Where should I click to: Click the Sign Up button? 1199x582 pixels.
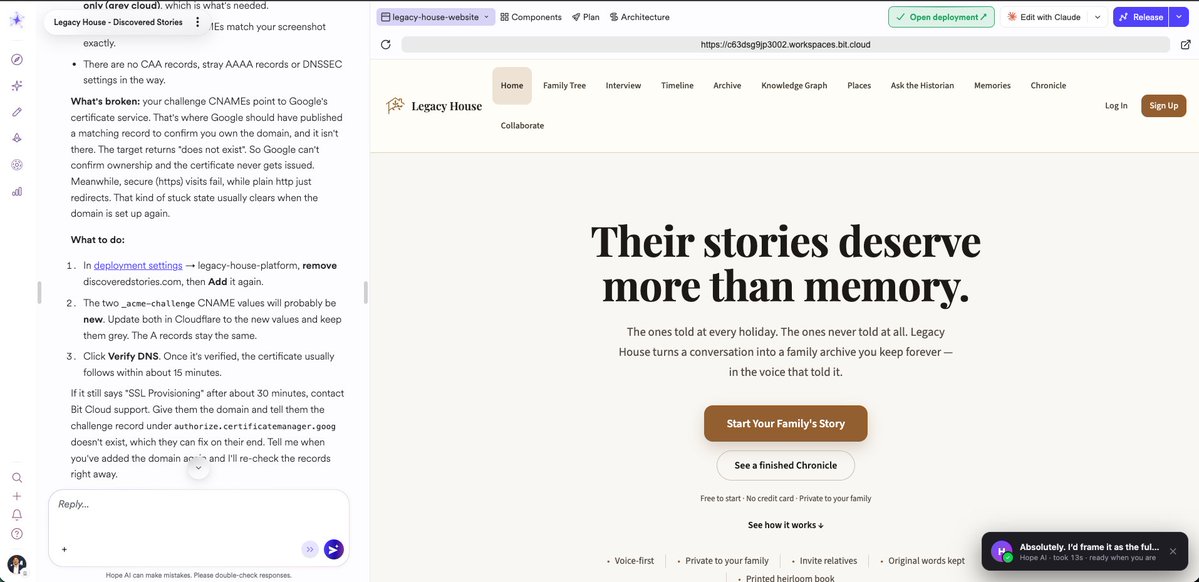(1163, 106)
